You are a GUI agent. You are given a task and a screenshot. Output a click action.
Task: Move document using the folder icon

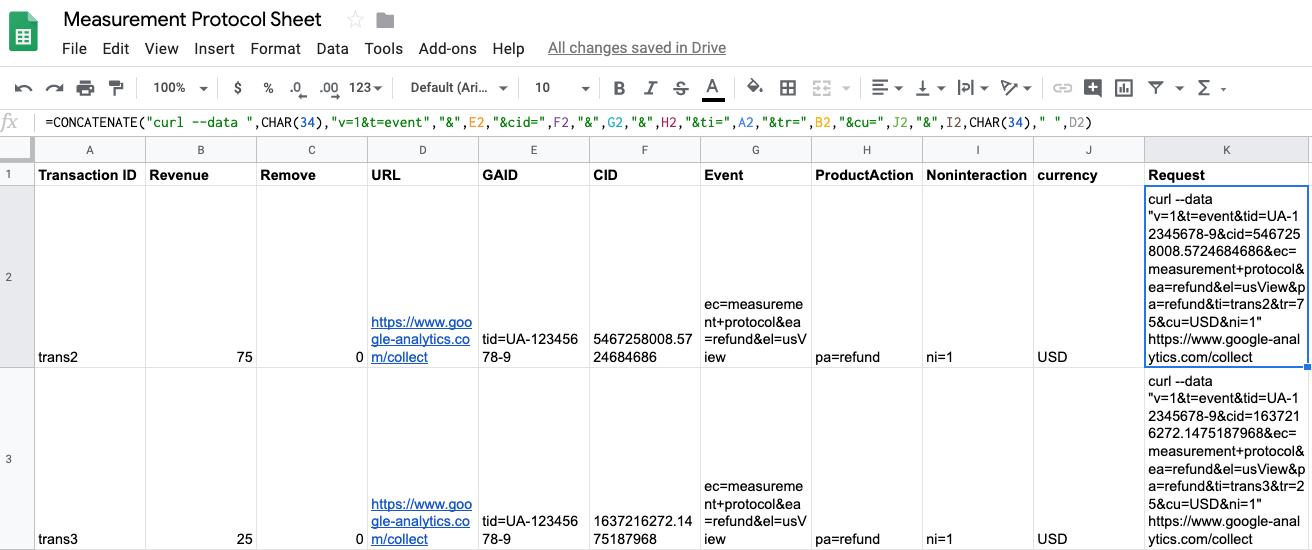tap(385, 20)
